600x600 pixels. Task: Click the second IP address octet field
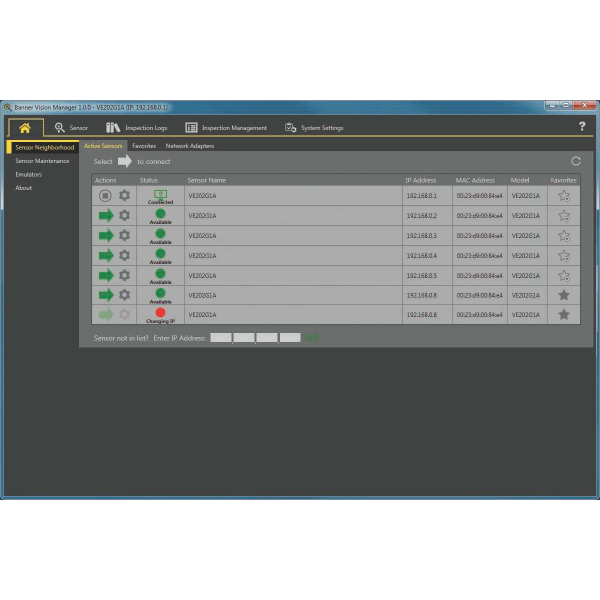point(244,338)
